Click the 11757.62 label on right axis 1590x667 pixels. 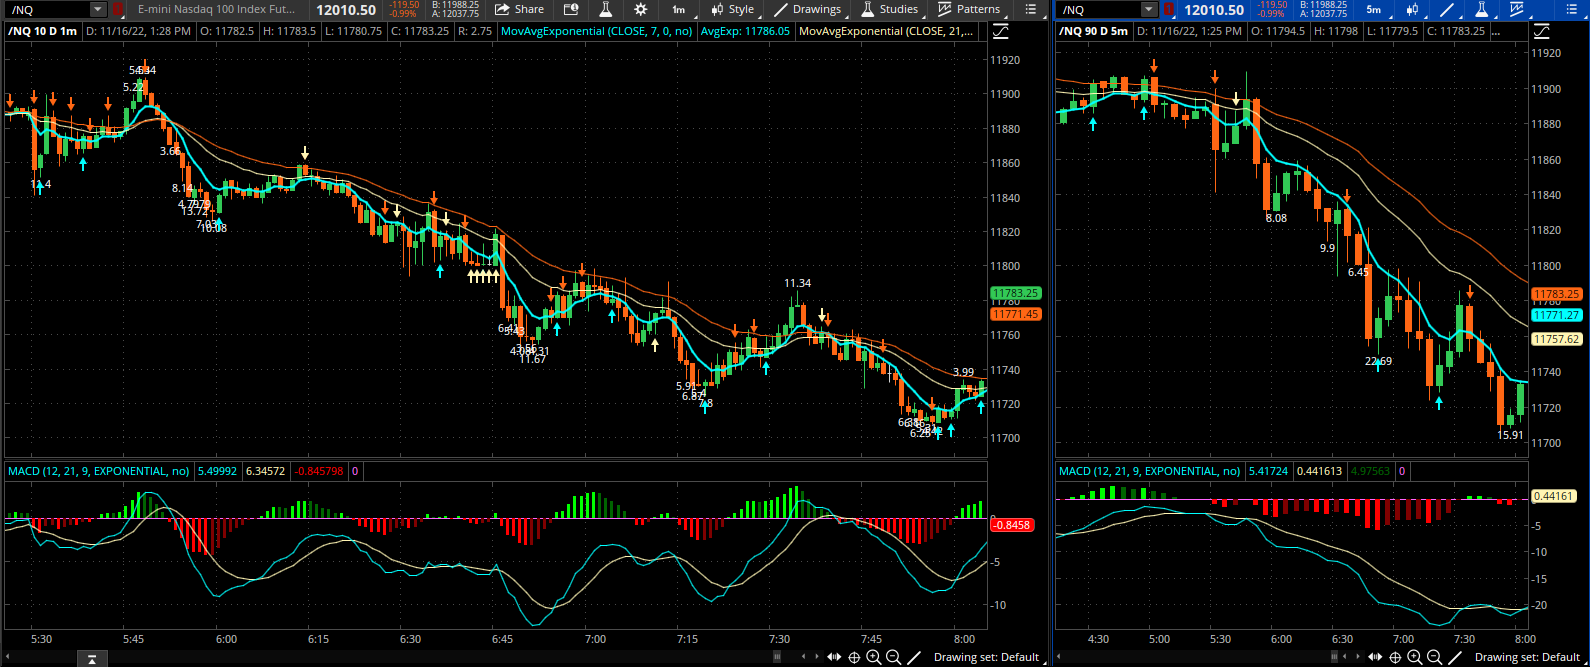click(x=1556, y=339)
